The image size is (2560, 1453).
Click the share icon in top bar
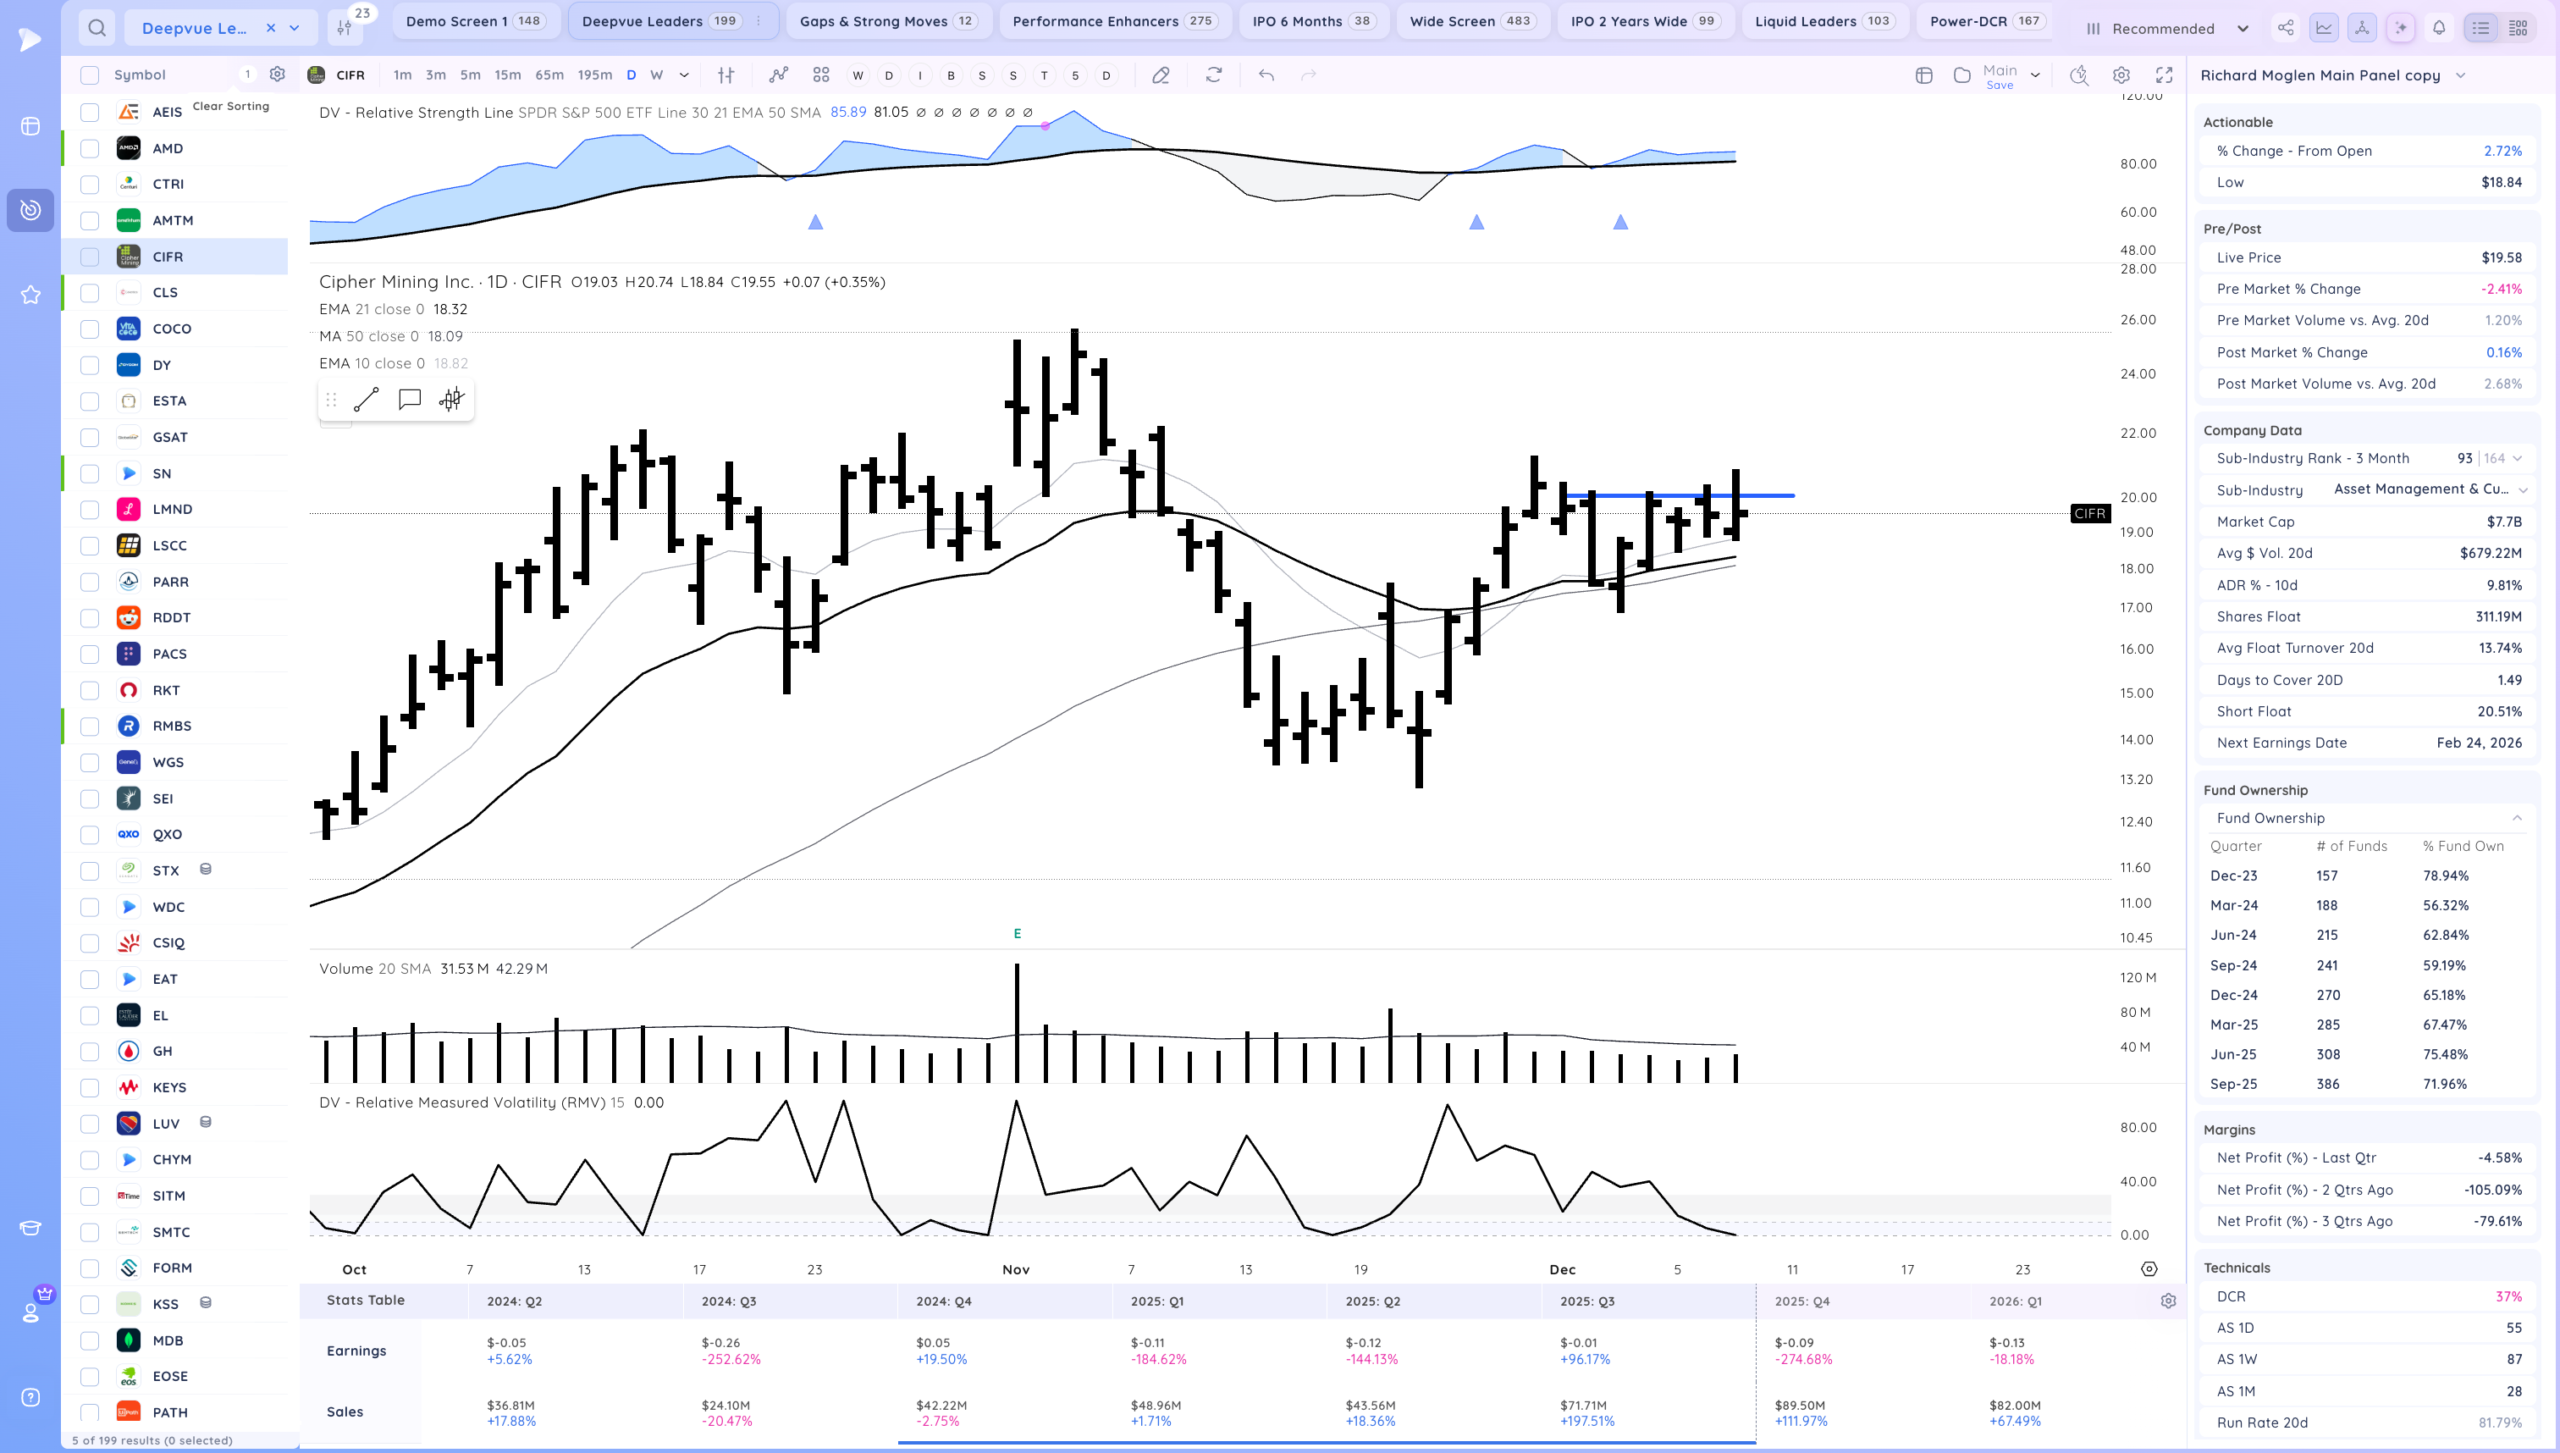2286,28
